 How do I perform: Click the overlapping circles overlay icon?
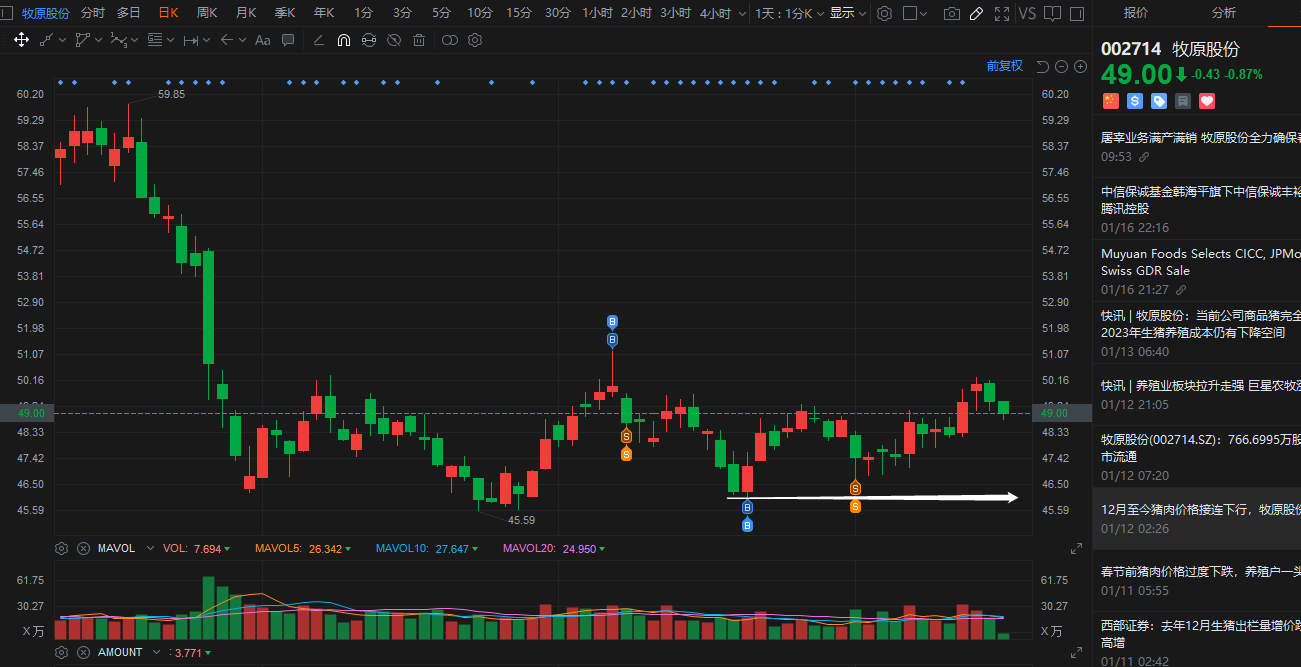click(450, 40)
